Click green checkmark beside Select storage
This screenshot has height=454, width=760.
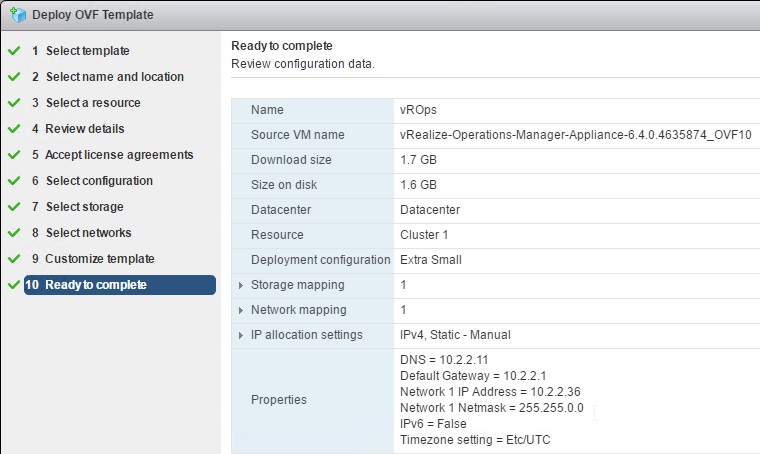point(14,206)
